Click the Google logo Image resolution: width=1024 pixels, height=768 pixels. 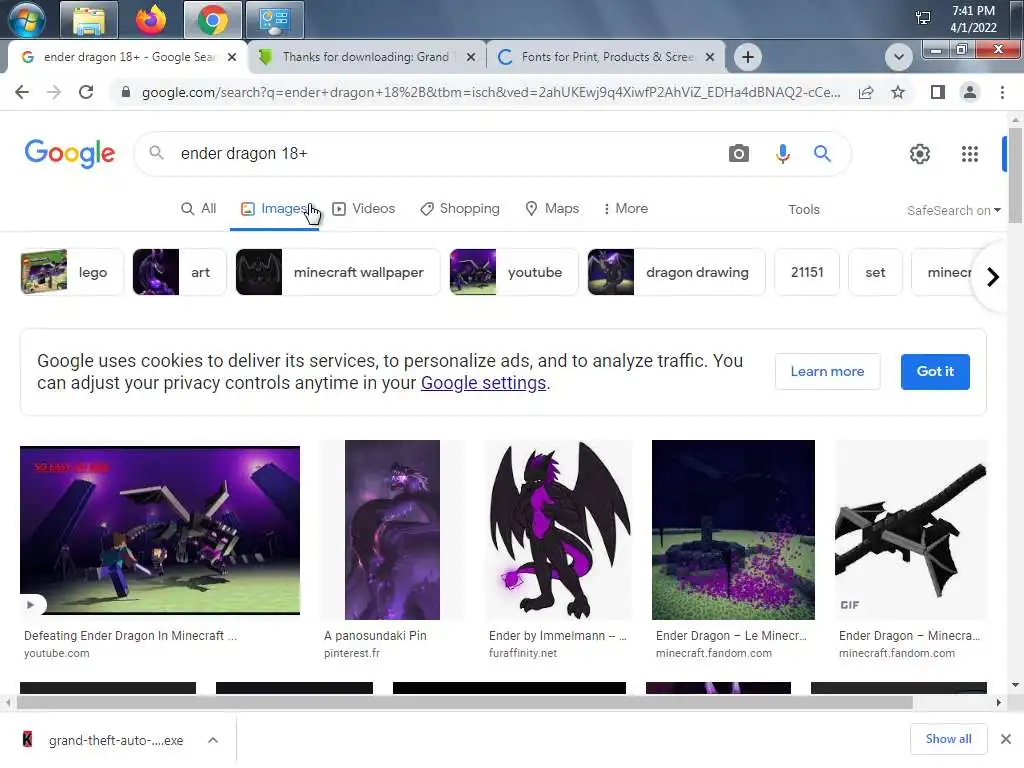click(70, 153)
